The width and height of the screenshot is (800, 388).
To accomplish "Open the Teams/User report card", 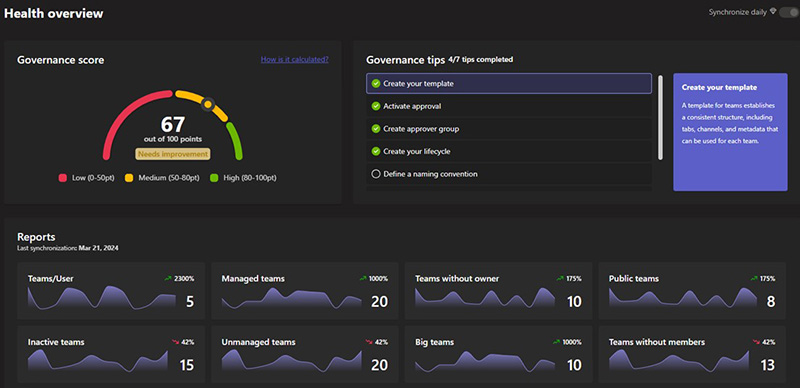I will click(x=111, y=291).
